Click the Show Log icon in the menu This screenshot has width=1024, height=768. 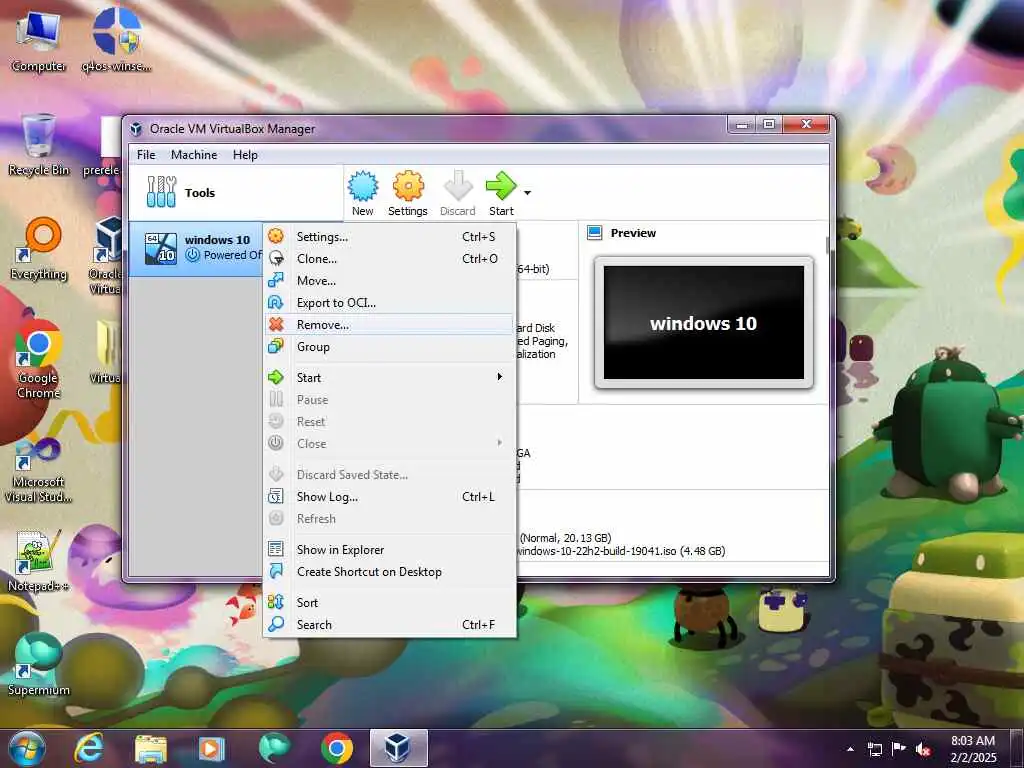point(276,496)
